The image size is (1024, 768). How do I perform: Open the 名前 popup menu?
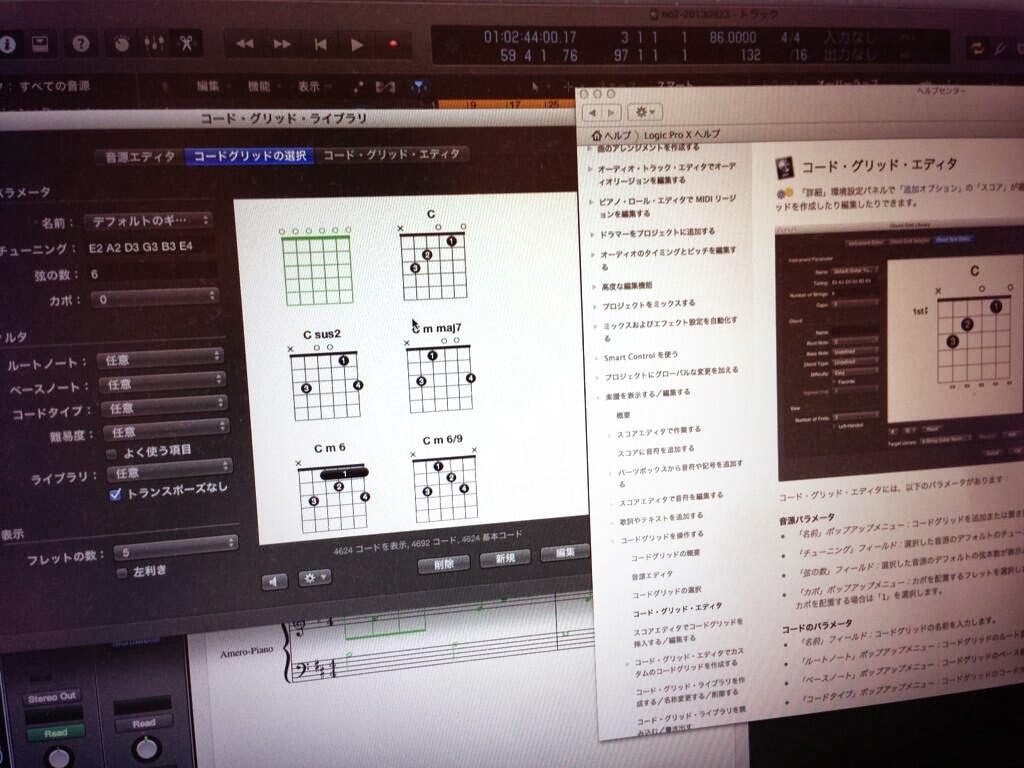(x=148, y=220)
